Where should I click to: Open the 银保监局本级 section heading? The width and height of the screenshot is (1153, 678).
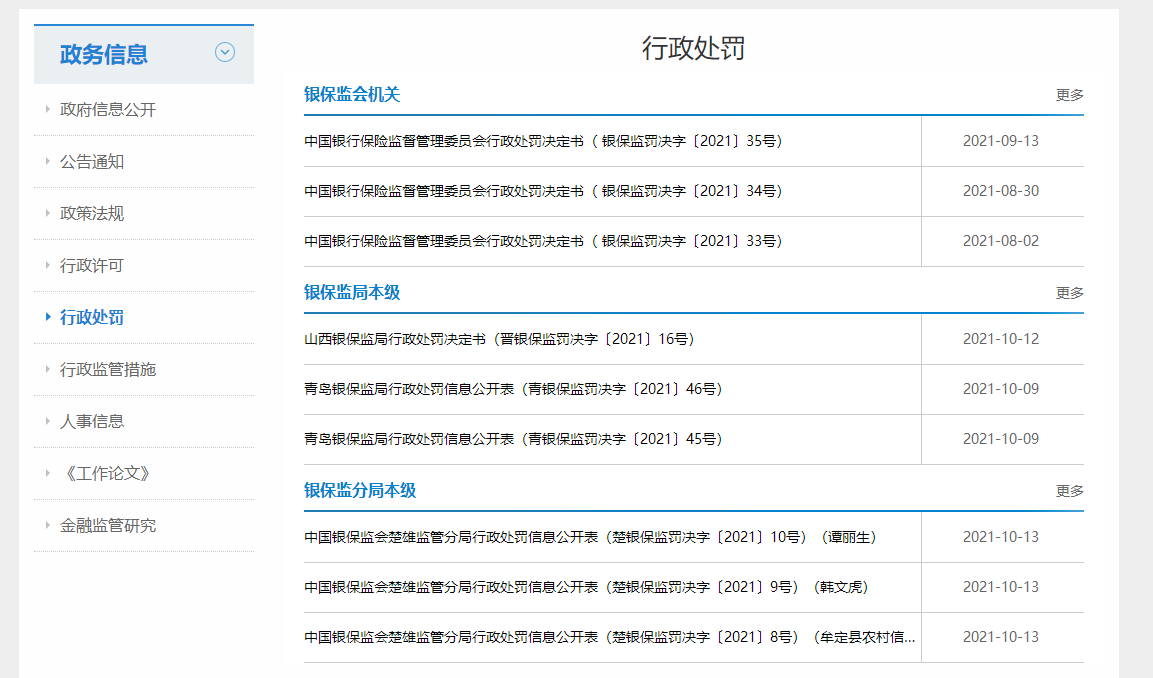coord(352,292)
